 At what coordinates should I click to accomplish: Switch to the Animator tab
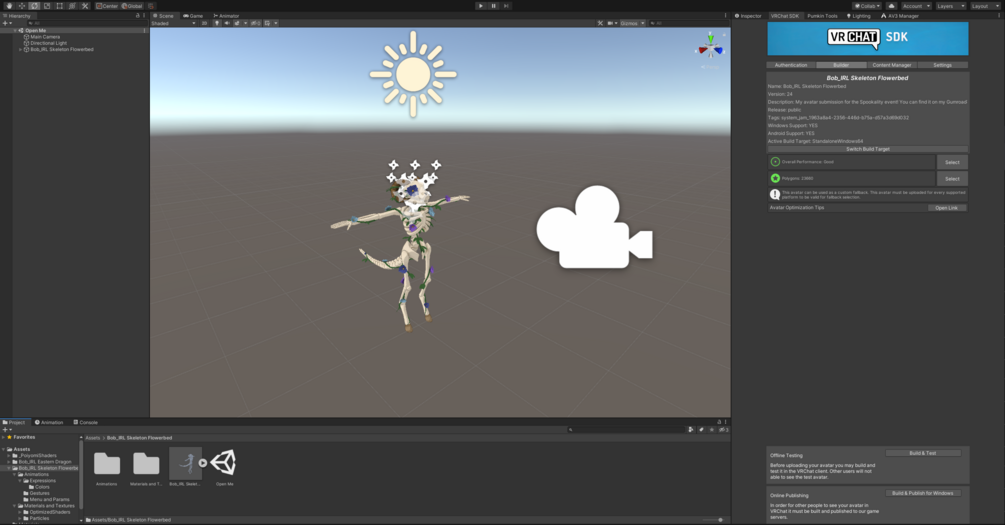pos(226,16)
